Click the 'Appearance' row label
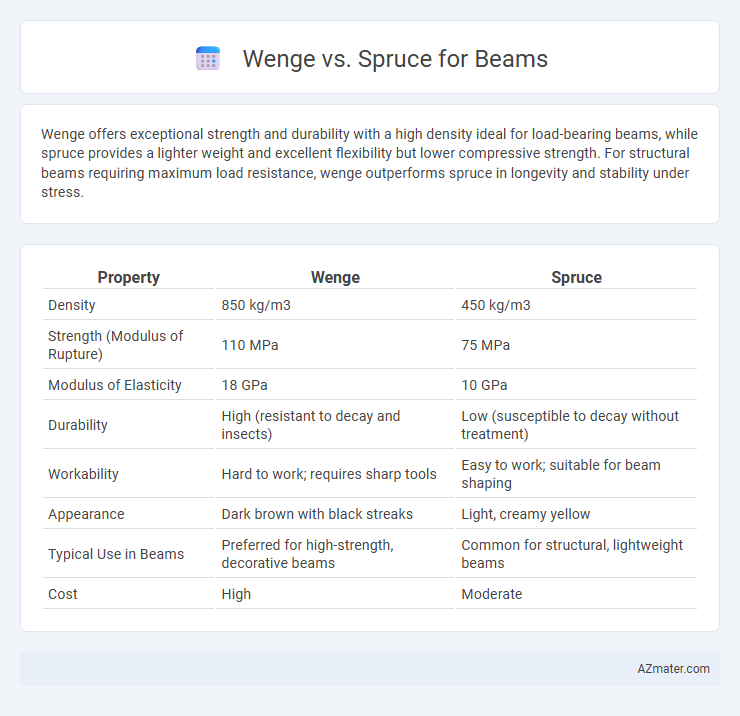Image resolution: width=740 pixels, height=716 pixels. 86,514
